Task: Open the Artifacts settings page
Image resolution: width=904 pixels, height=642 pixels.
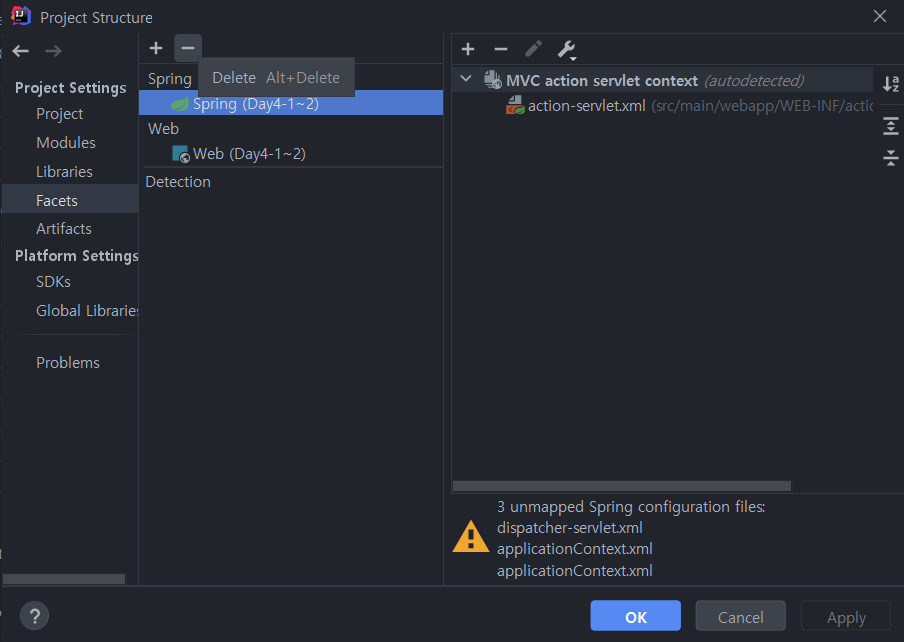Action: 63,229
